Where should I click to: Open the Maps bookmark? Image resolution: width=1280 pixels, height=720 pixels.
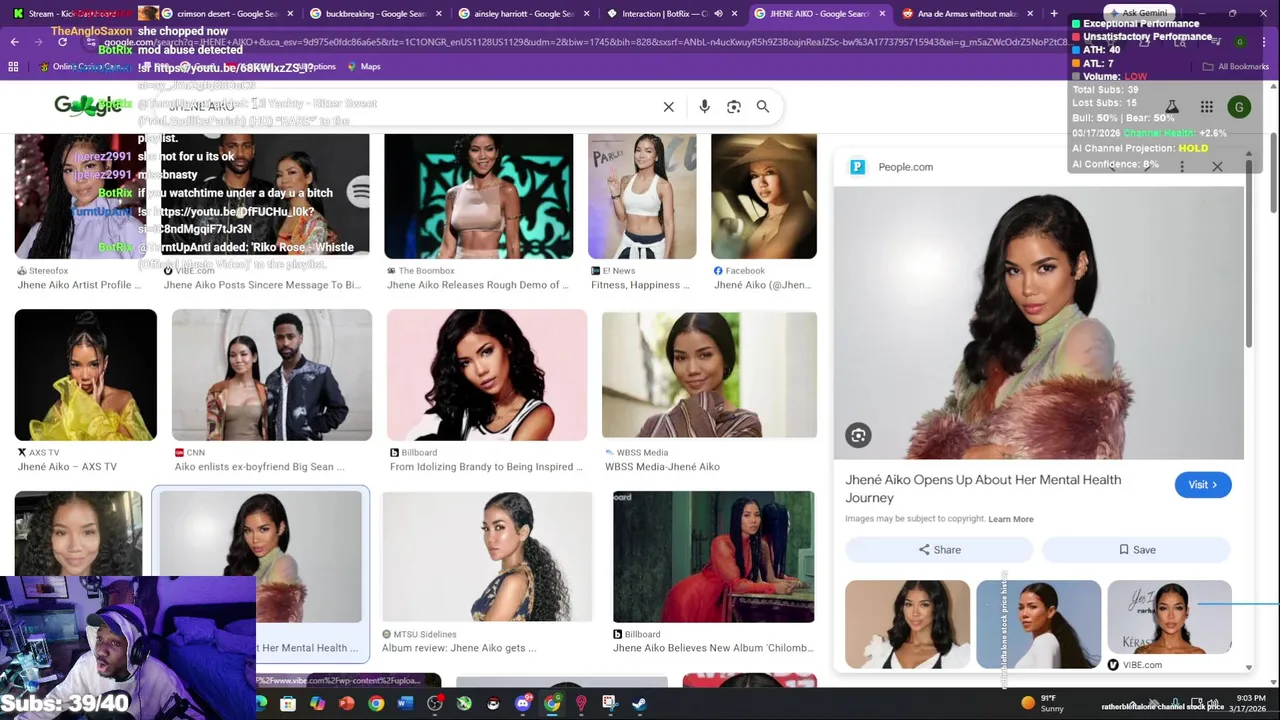pyautogui.click(x=363, y=66)
